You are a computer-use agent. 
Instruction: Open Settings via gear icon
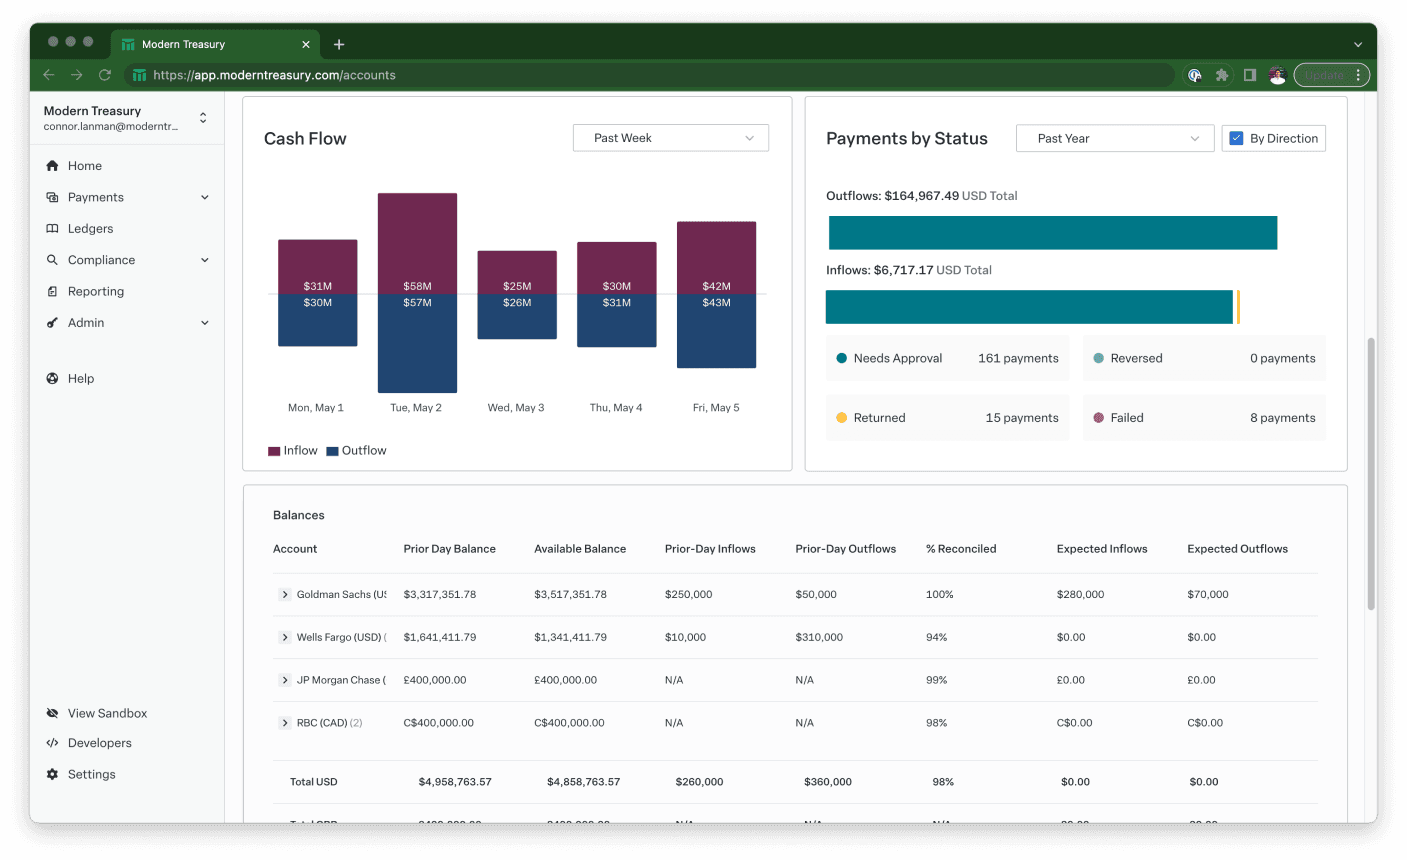point(52,775)
